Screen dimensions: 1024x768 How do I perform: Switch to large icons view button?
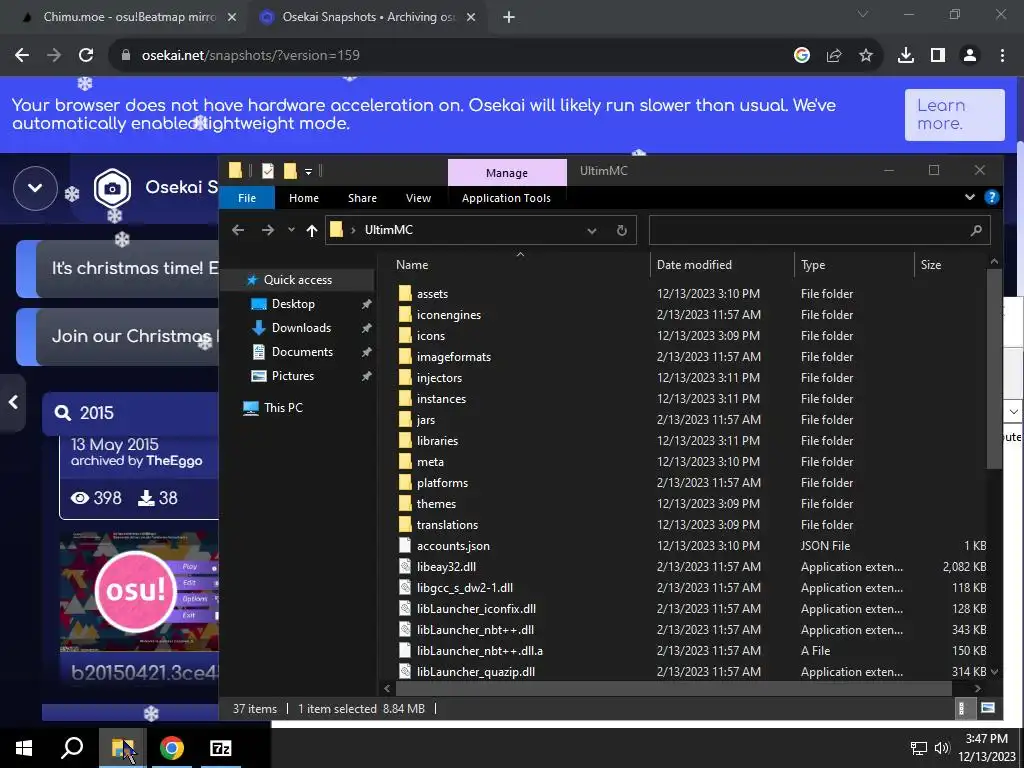988,708
